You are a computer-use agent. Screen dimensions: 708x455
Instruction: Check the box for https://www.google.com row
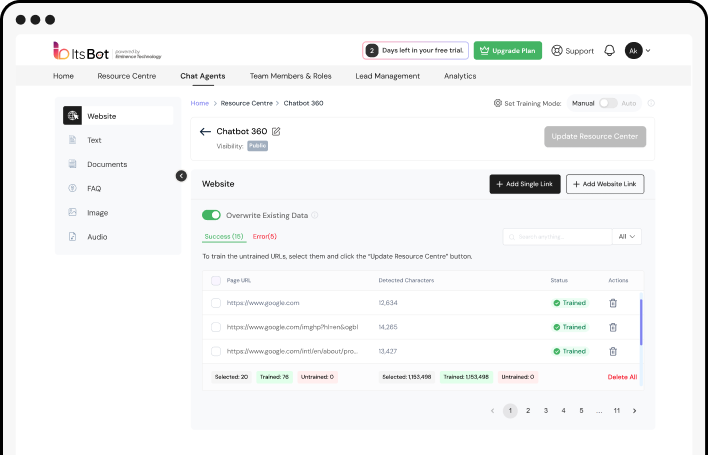216,303
